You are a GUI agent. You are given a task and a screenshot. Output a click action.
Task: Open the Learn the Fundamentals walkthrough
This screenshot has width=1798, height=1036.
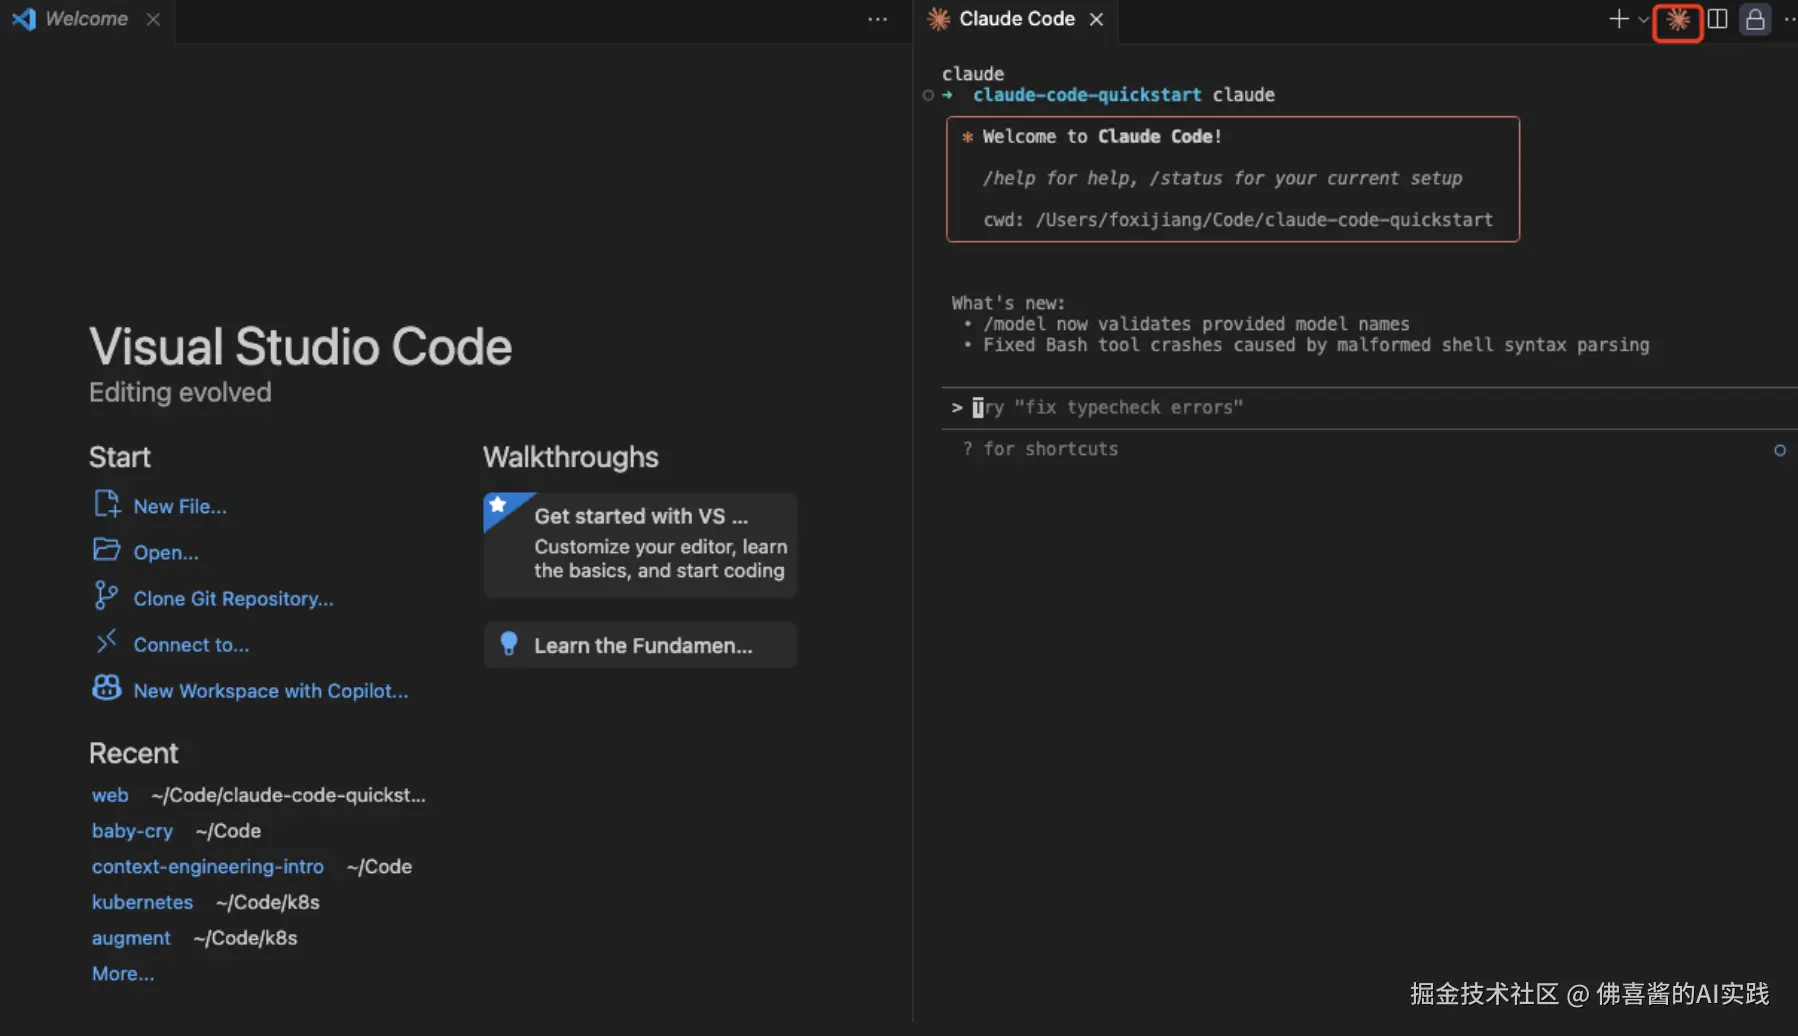(x=640, y=645)
